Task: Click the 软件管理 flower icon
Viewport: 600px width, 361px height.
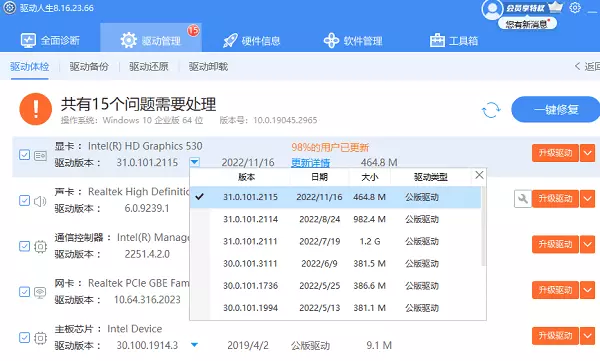Action: point(331,40)
